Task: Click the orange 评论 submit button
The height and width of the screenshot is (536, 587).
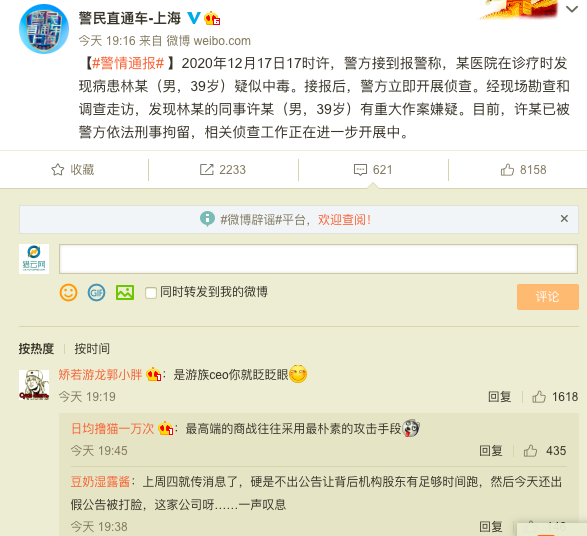Action: pyautogui.click(x=548, y=297)
